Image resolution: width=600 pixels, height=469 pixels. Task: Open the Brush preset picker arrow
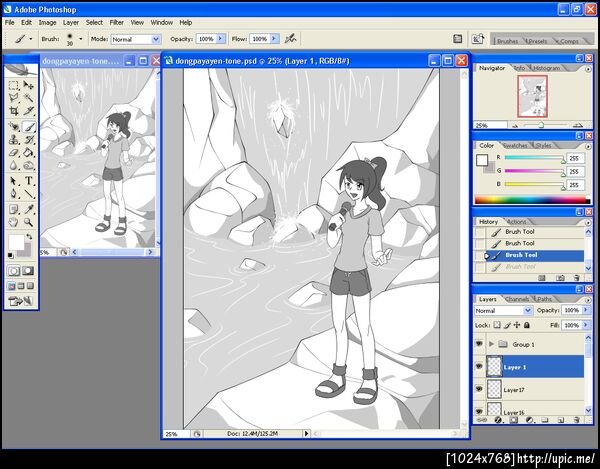(x=80, y=39)
